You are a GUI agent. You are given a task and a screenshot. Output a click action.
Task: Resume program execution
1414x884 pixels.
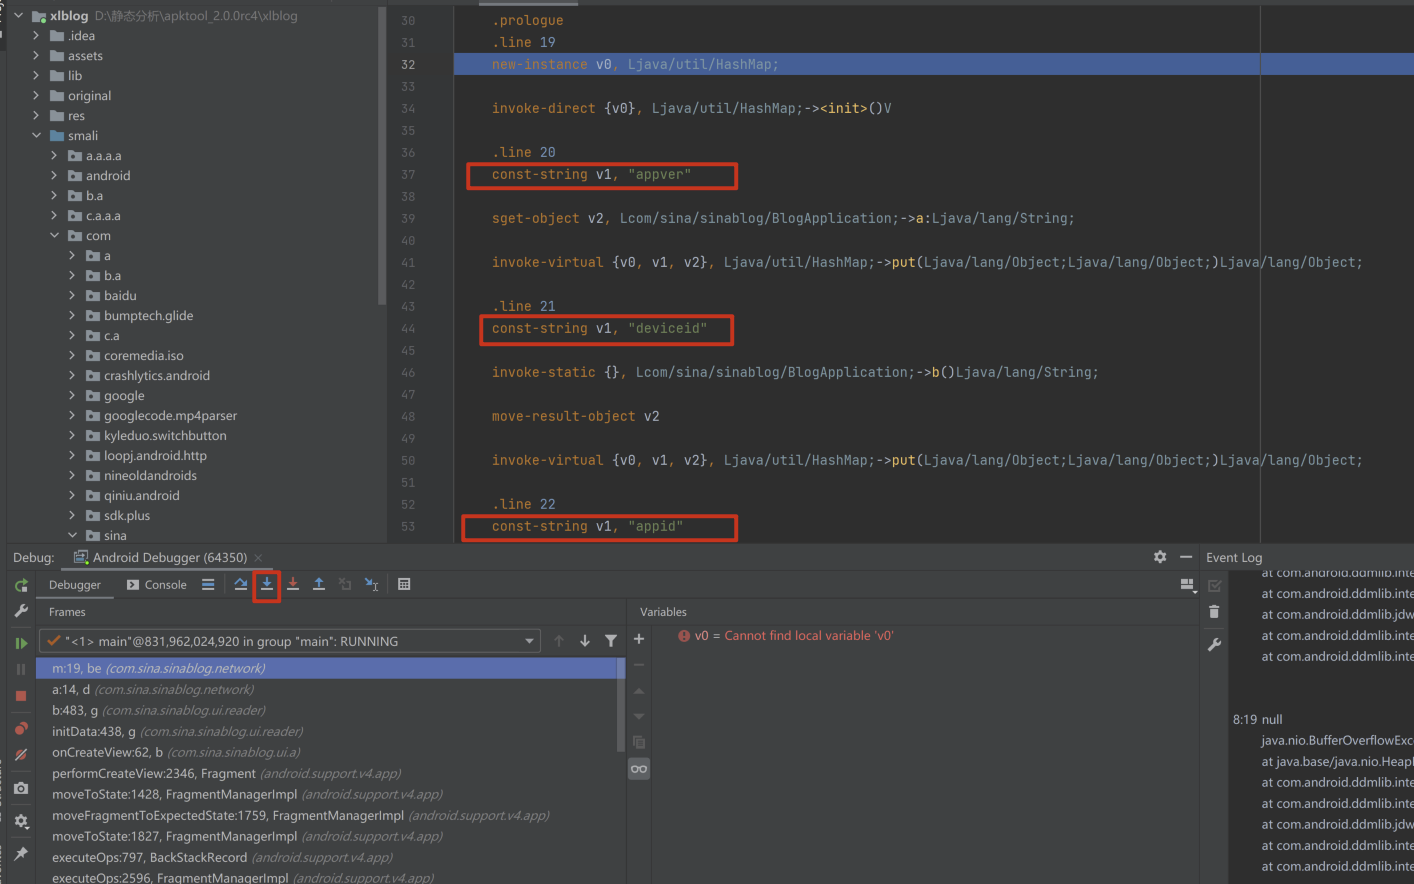[21, 643]
